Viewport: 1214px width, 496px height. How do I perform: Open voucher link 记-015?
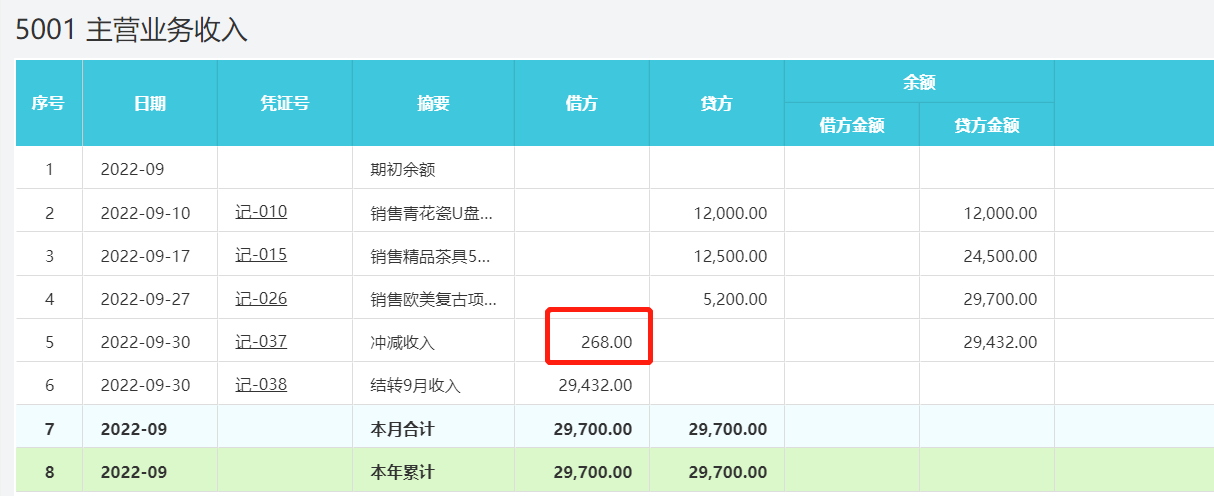(x=261, y=255)
